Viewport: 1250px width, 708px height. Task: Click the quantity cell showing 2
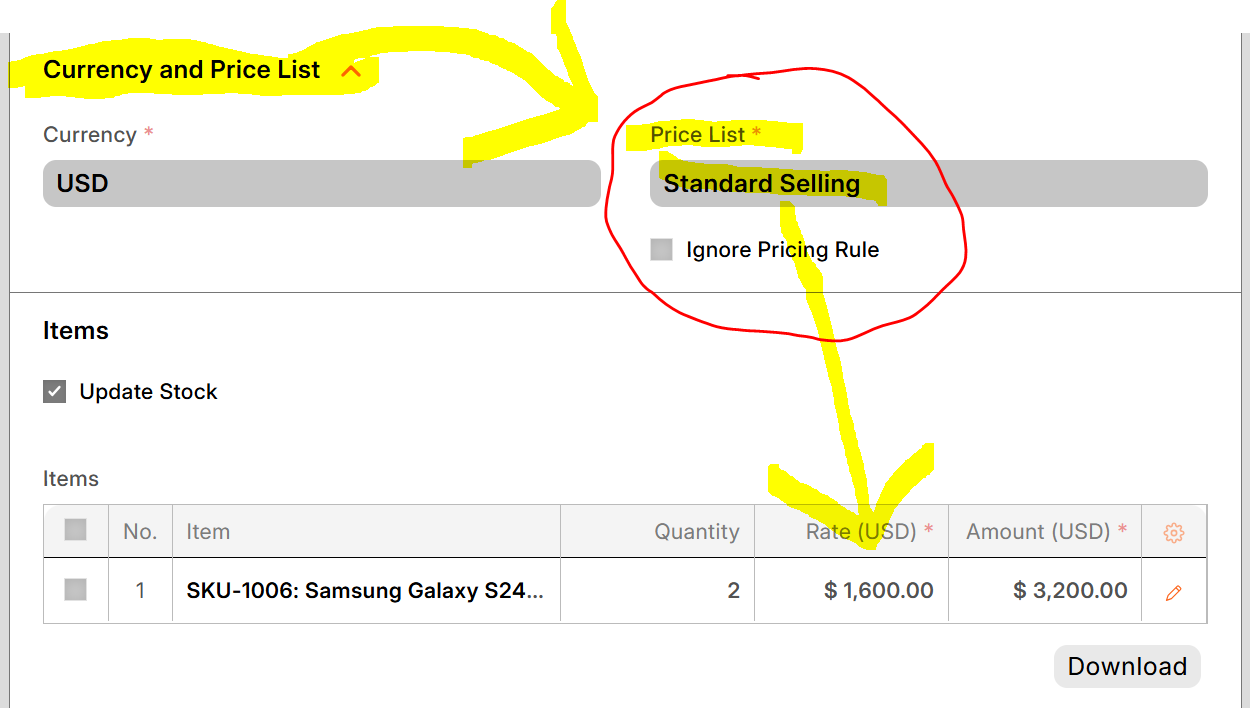point(657,591)
